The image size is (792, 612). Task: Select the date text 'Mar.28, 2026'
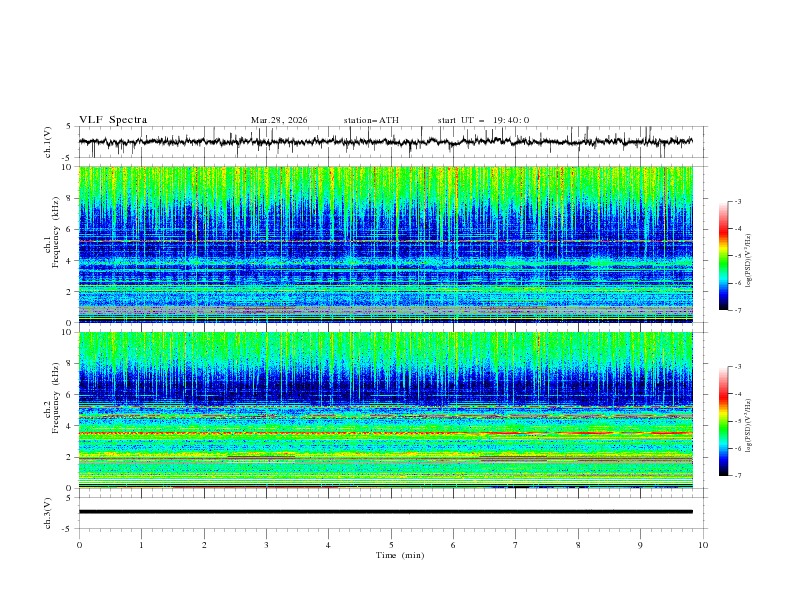279,120
